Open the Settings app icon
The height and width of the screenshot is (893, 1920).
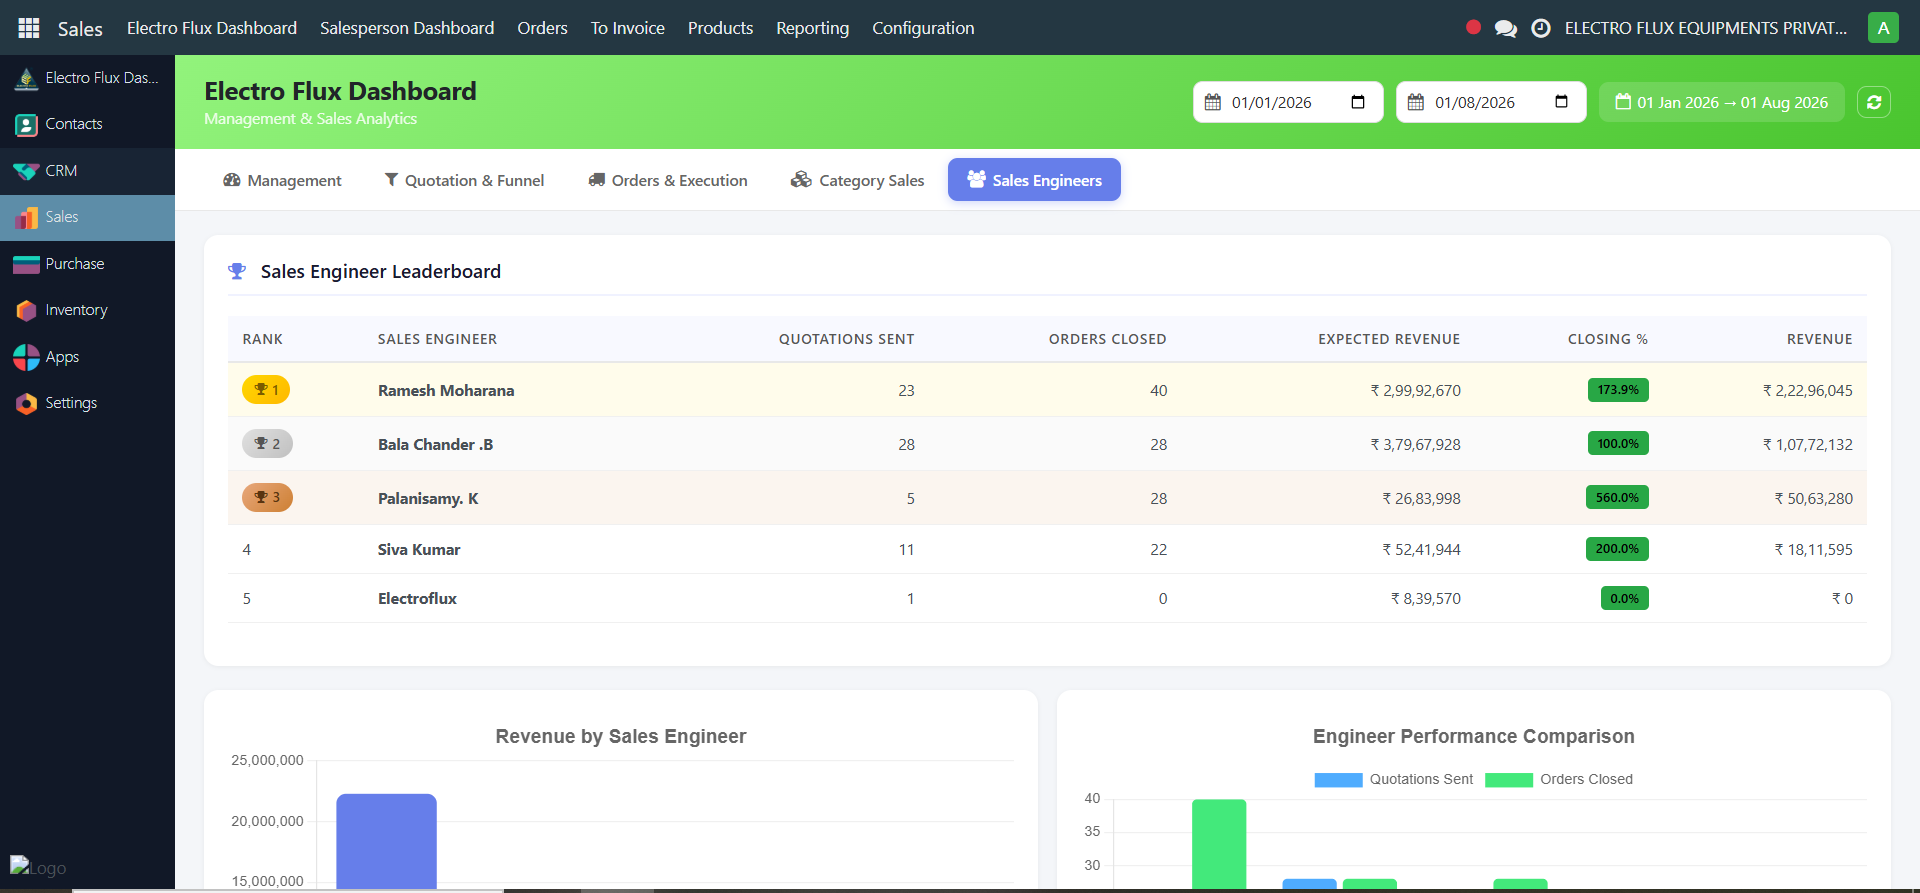tap(26, 403)
